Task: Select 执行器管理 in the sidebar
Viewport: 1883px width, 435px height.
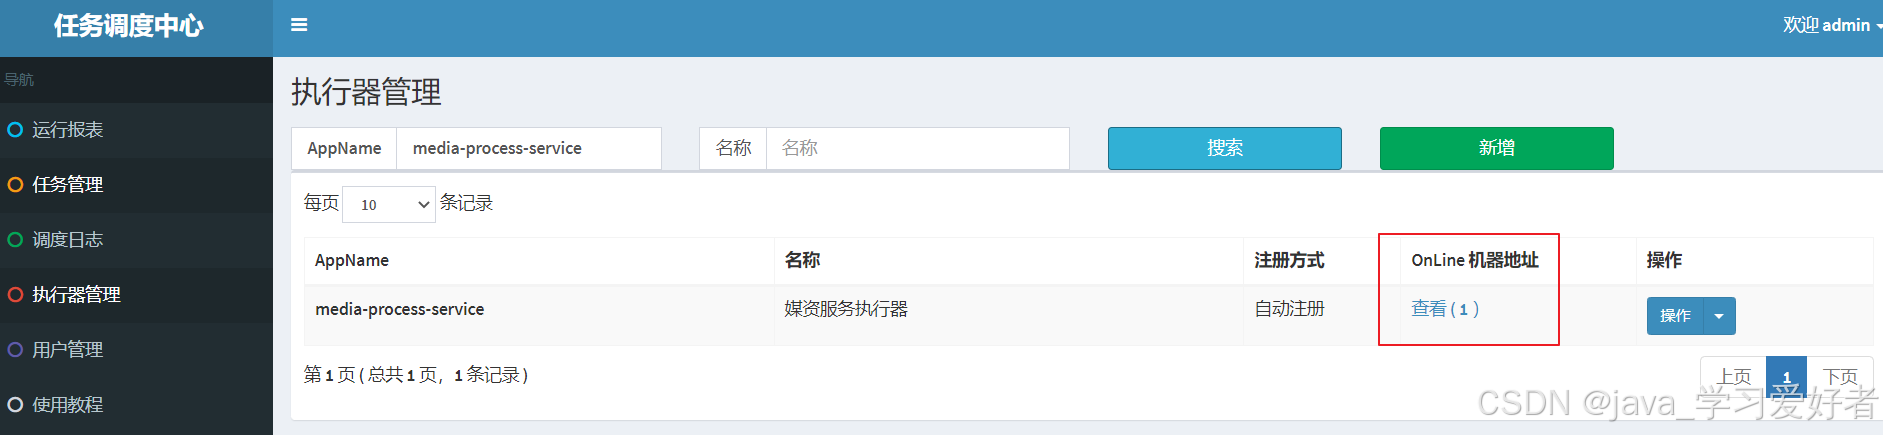Action: (136, 295)
